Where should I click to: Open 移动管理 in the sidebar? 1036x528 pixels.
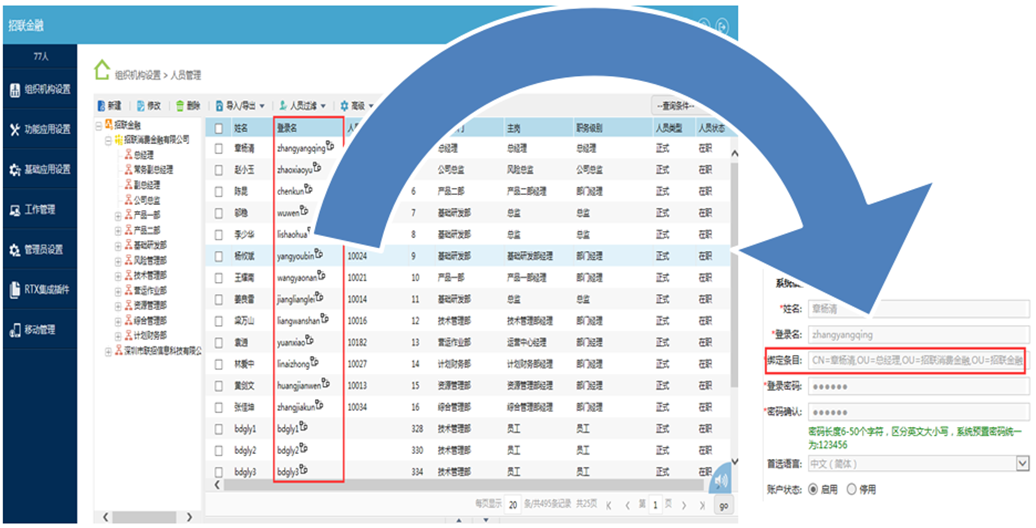40,329
